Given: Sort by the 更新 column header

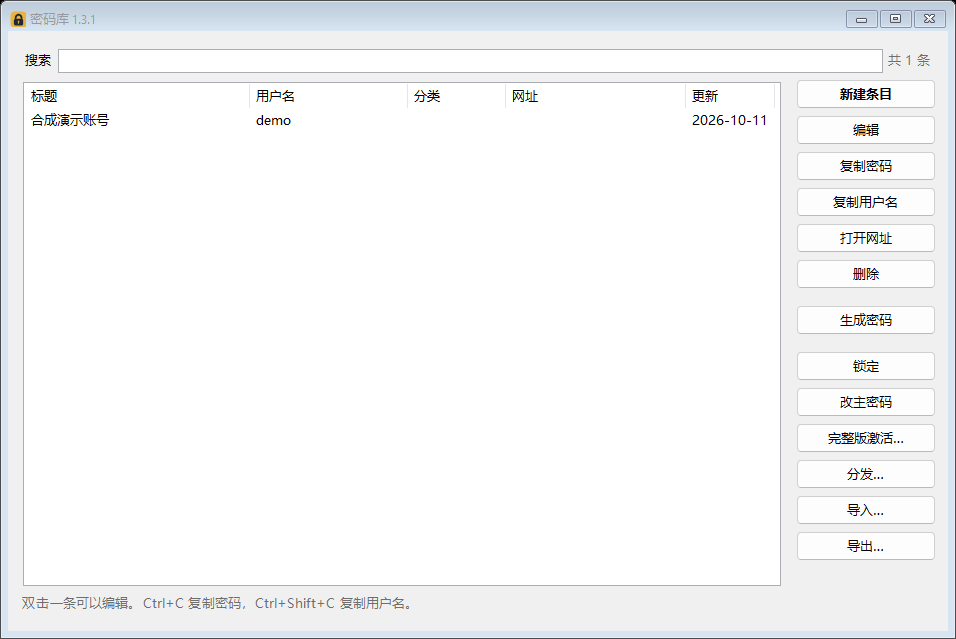Looking at the screenshot, I should (730, 96).
